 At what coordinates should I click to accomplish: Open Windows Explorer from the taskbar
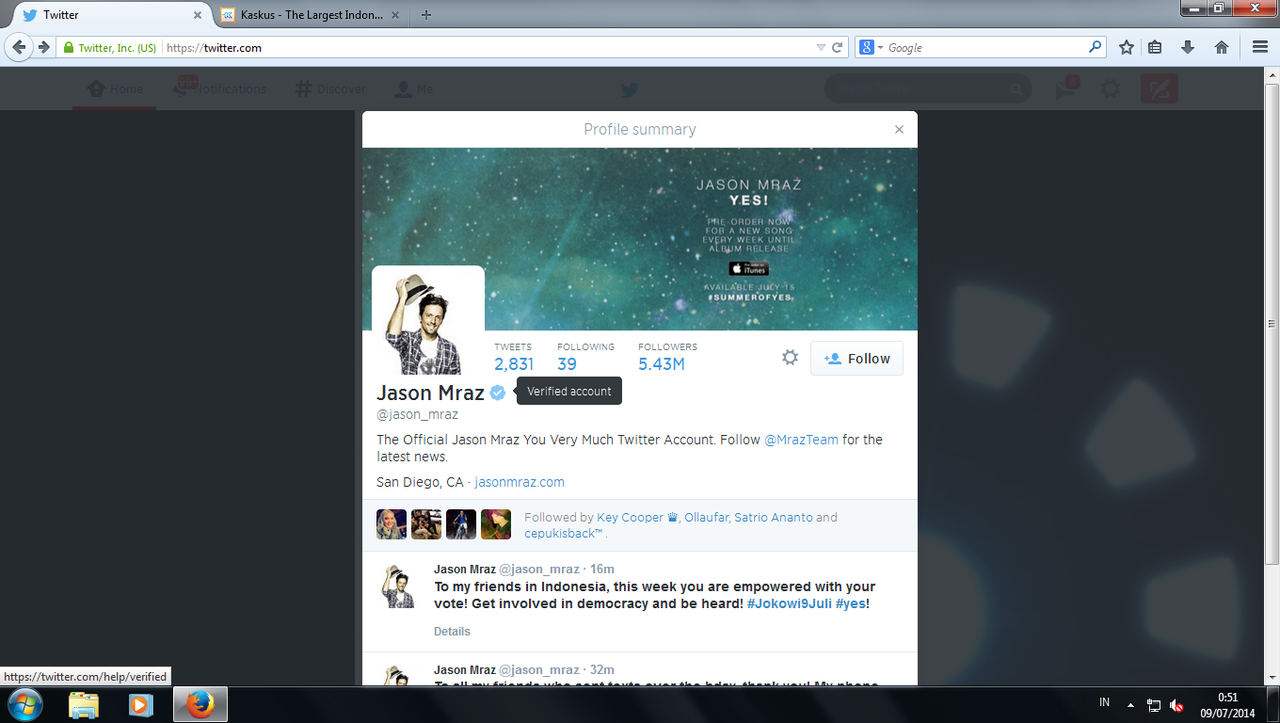84,705
